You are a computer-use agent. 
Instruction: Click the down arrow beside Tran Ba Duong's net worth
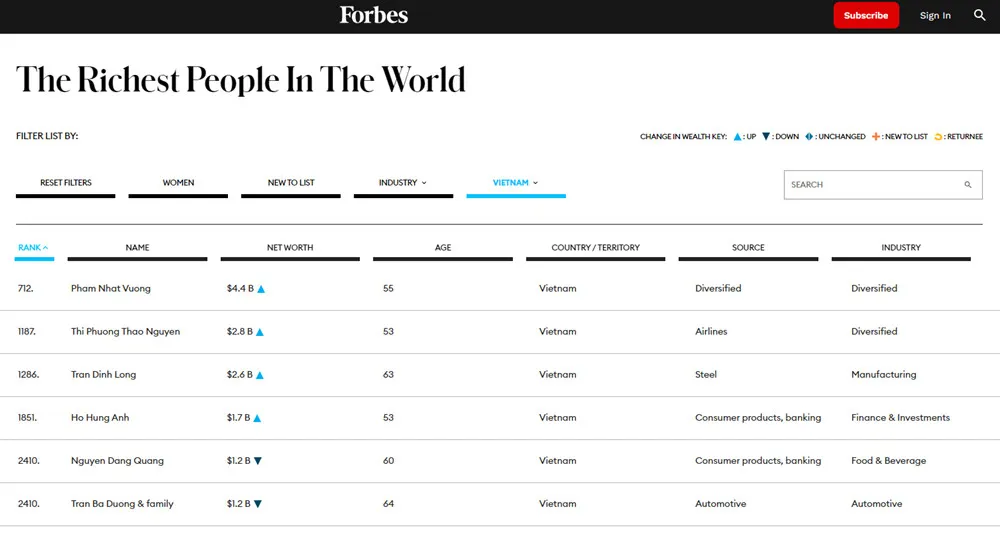click(258, 504)
